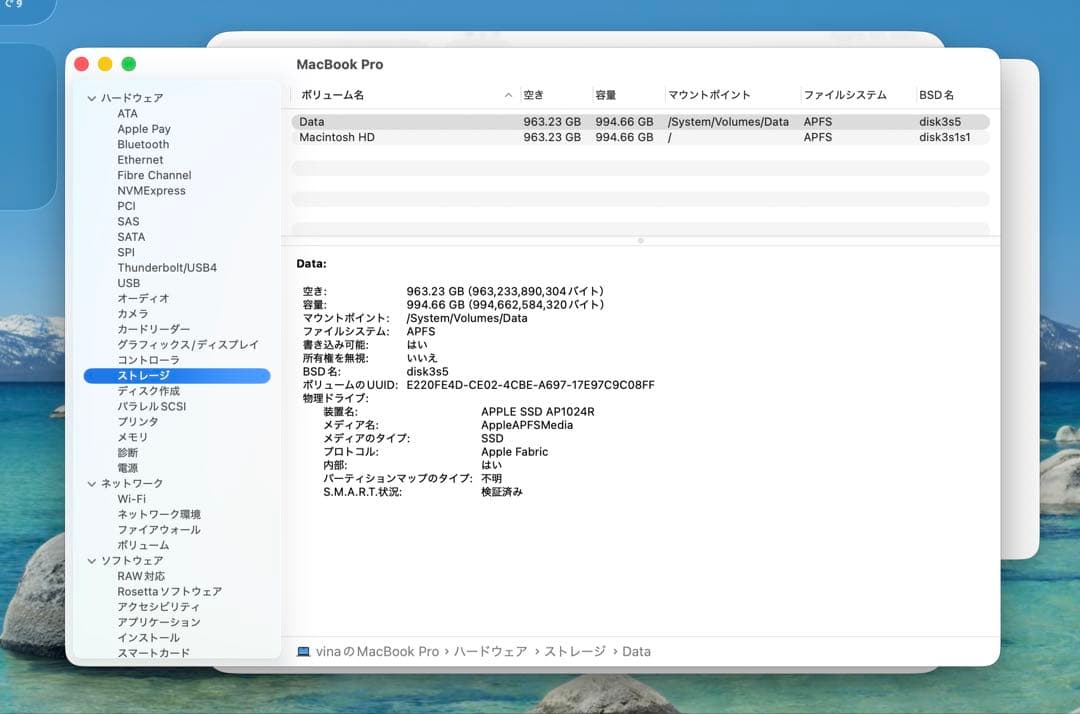Zoom window with the green button

(x=129, y=64)
